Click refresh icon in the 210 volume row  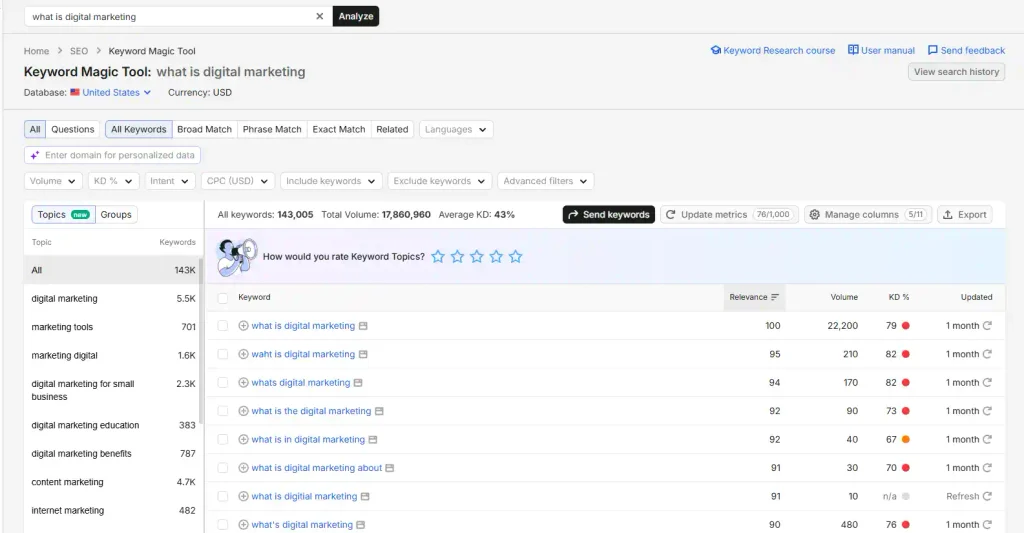click(987, 354)
